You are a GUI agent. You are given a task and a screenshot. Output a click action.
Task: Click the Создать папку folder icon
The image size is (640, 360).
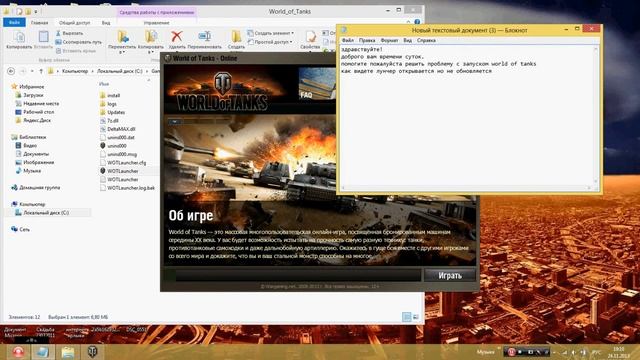[x=236, y=36]
